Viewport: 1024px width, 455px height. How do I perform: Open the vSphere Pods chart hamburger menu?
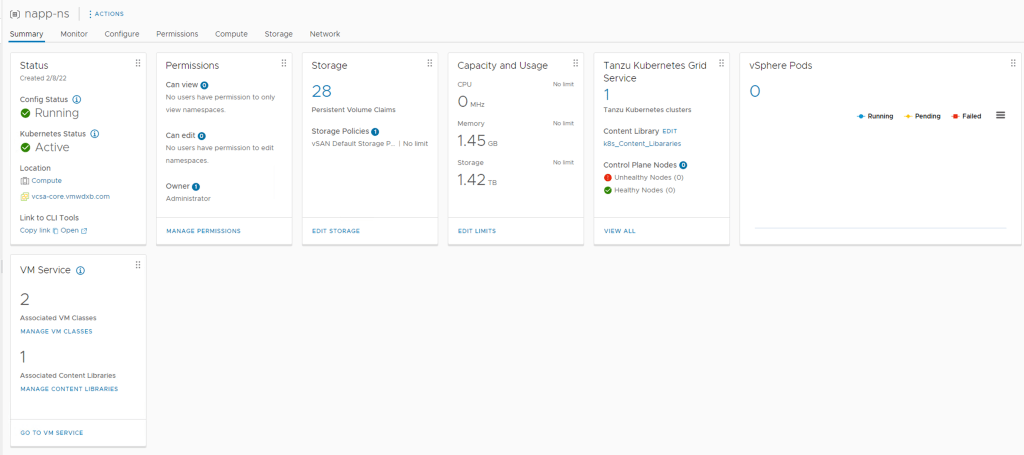(x=1000, y=116)
